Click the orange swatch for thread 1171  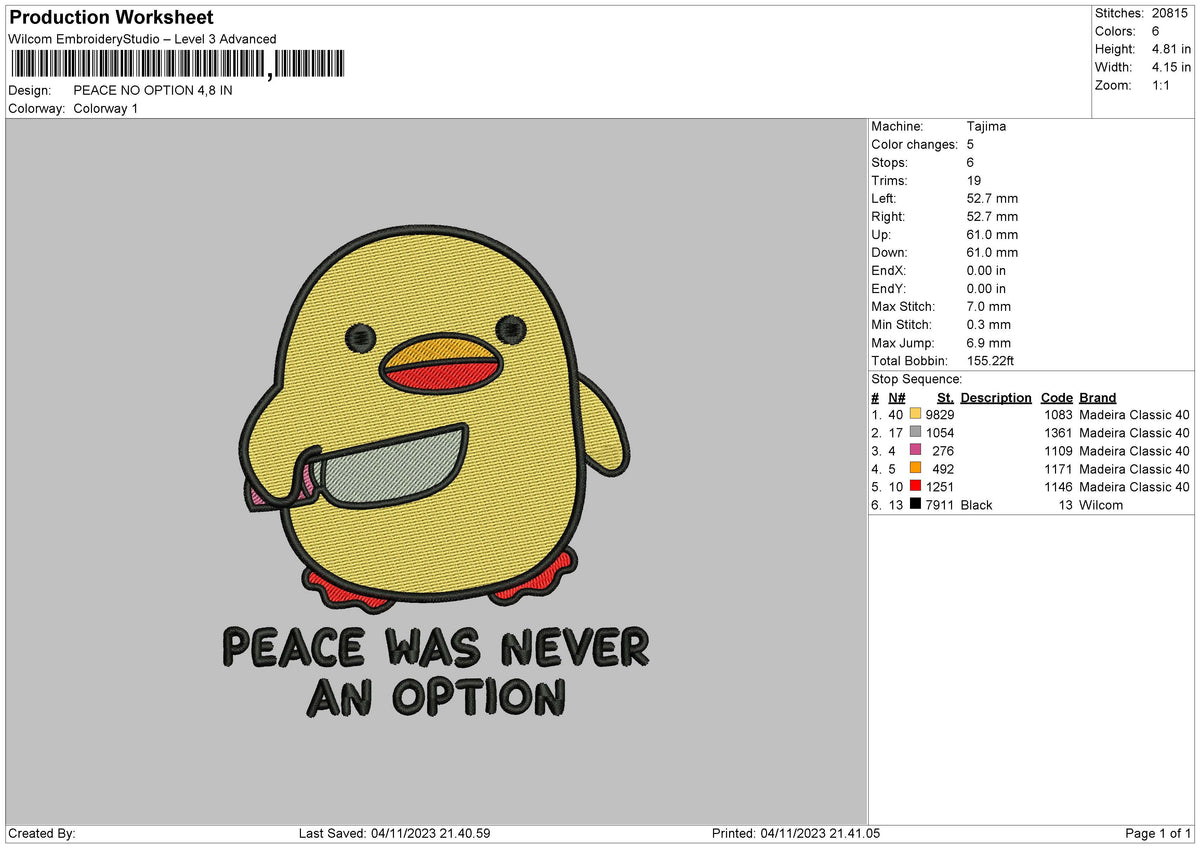(x=915, y=469)
